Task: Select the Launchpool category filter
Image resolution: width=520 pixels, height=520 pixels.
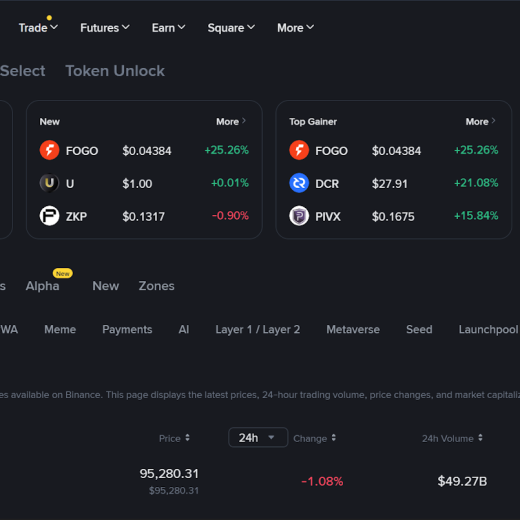Action: 489,329
